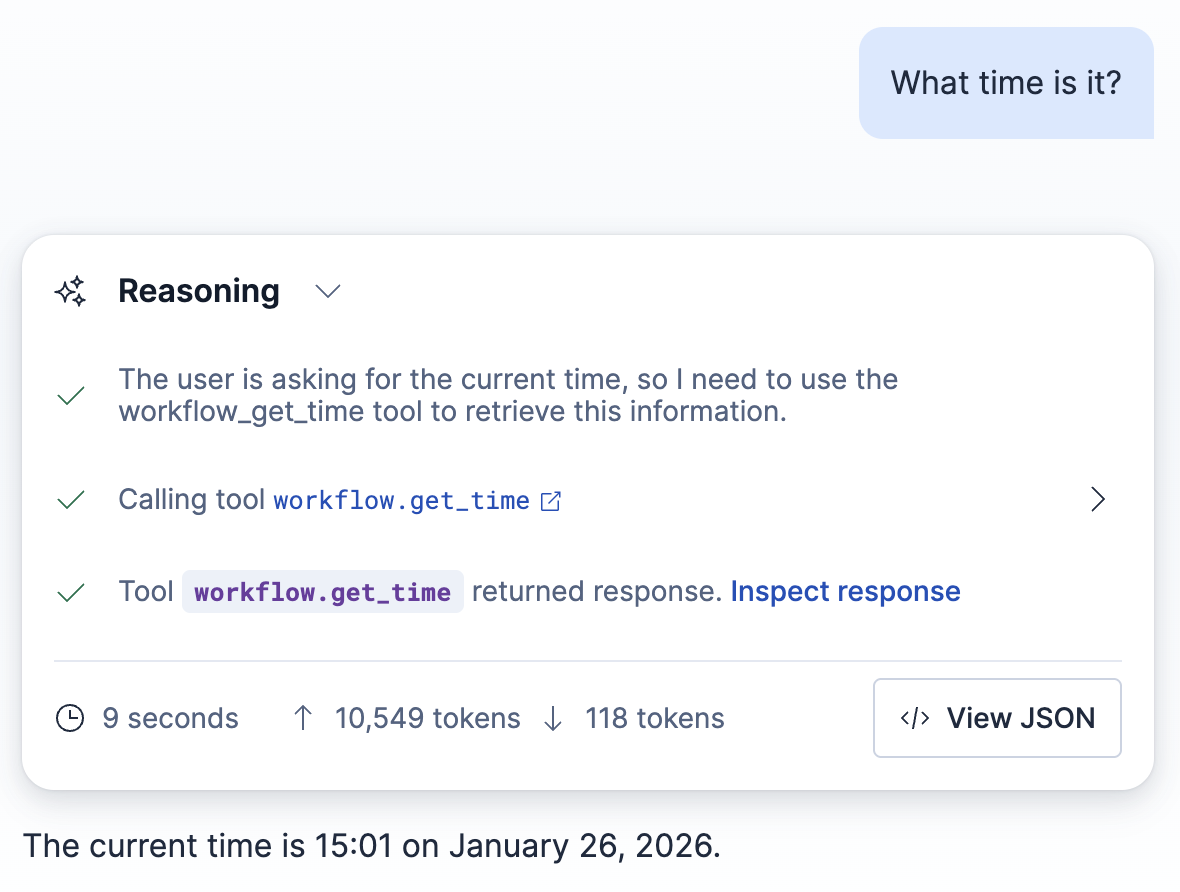Click the up arrow icon before 10,549 tokens

coord(303,718)
